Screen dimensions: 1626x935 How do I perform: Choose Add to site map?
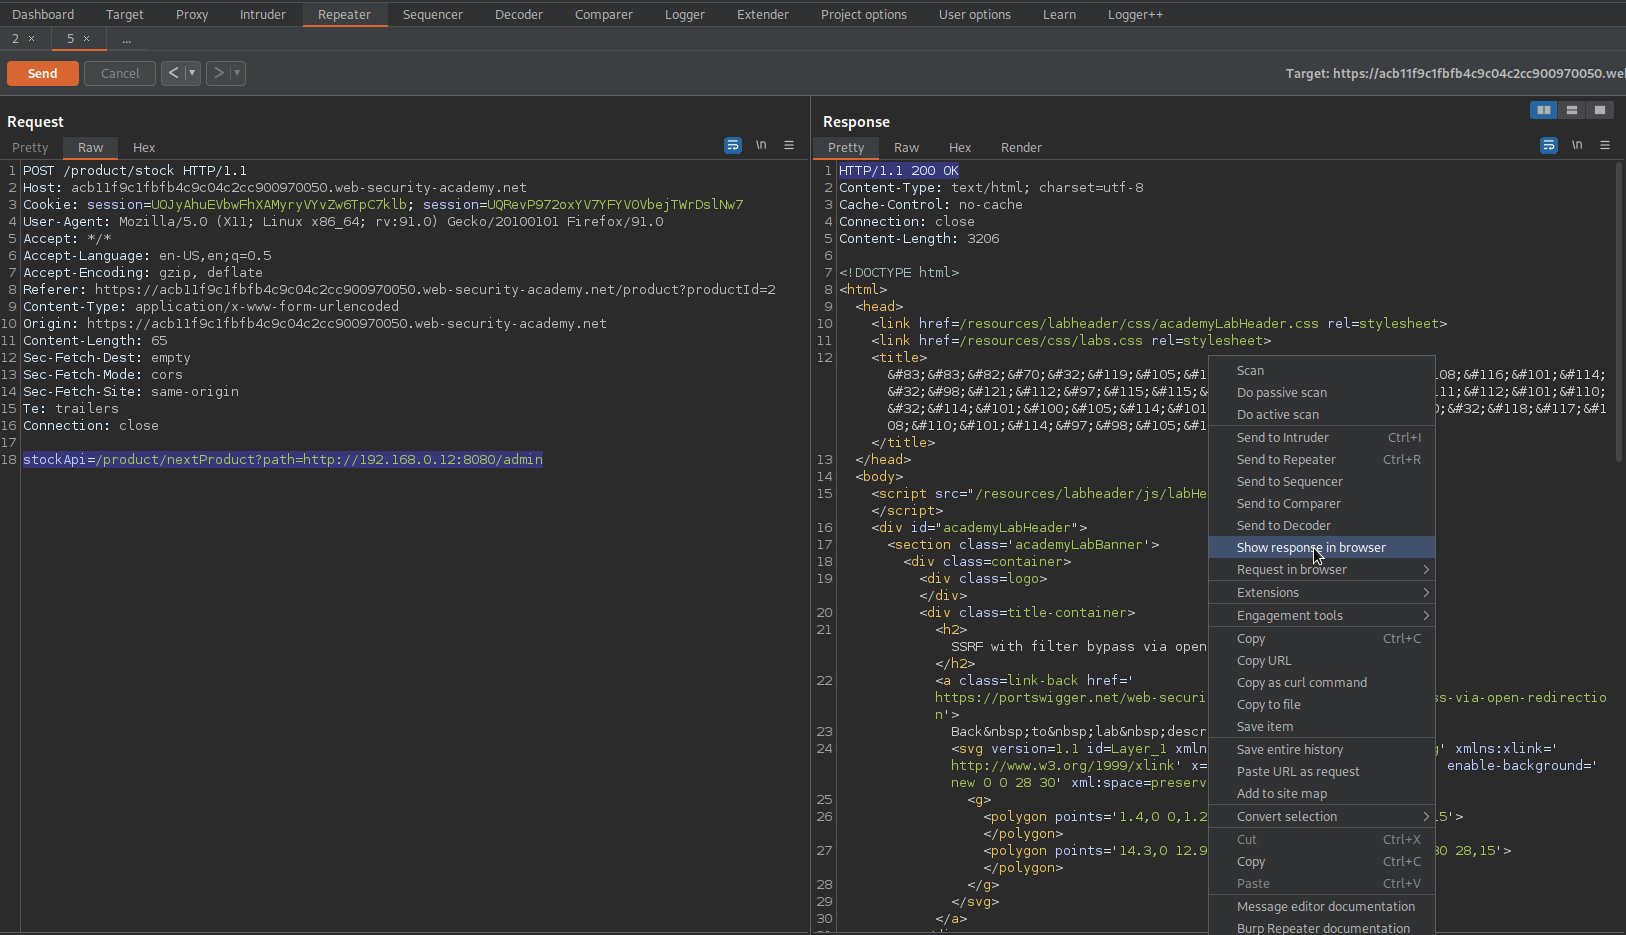[1322, 793]
